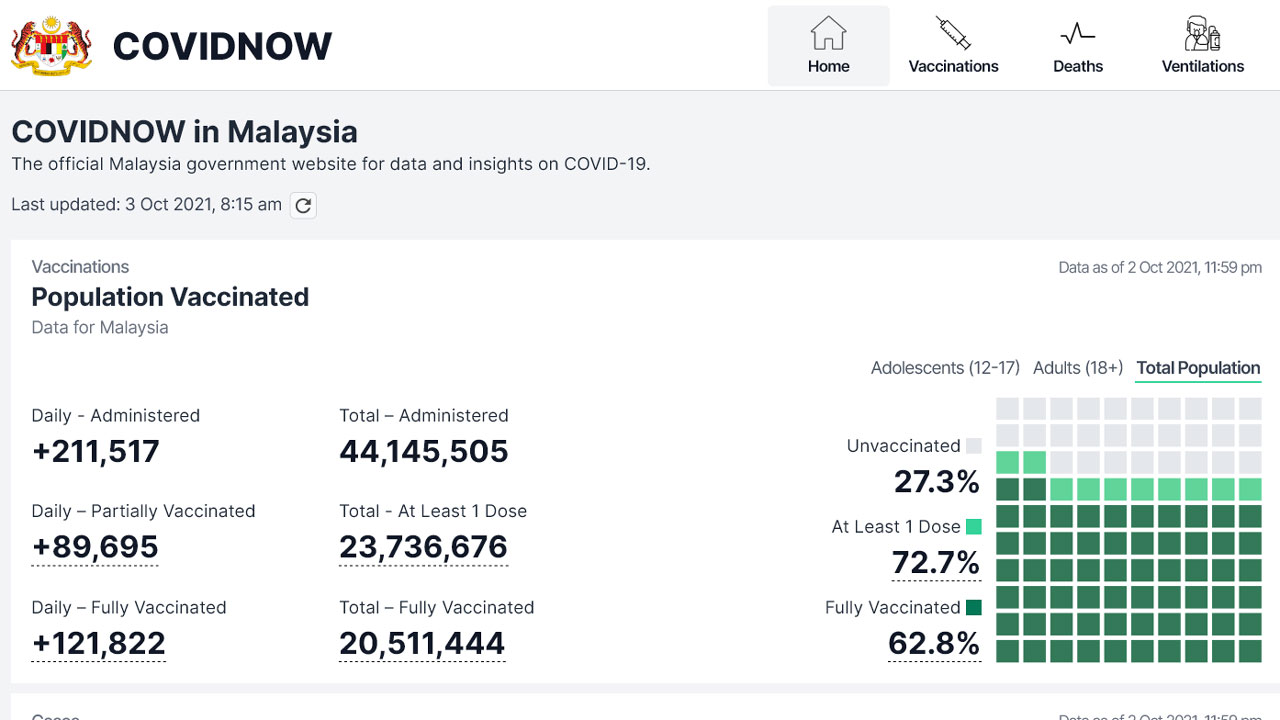Click the Unvaccinated grey legend swatch

point(974,446)
